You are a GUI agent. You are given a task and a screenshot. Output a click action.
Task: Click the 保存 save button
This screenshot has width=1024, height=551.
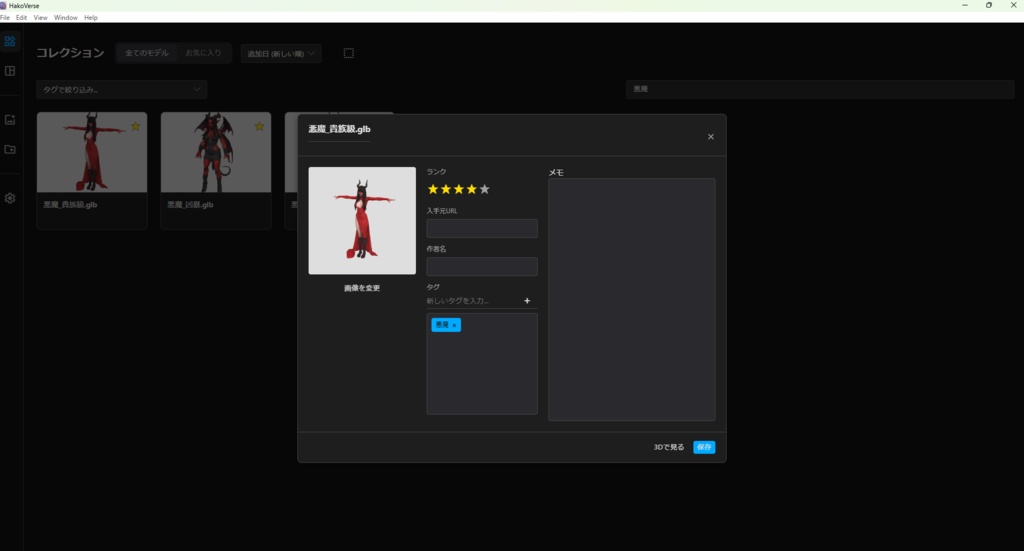point(704,447)
